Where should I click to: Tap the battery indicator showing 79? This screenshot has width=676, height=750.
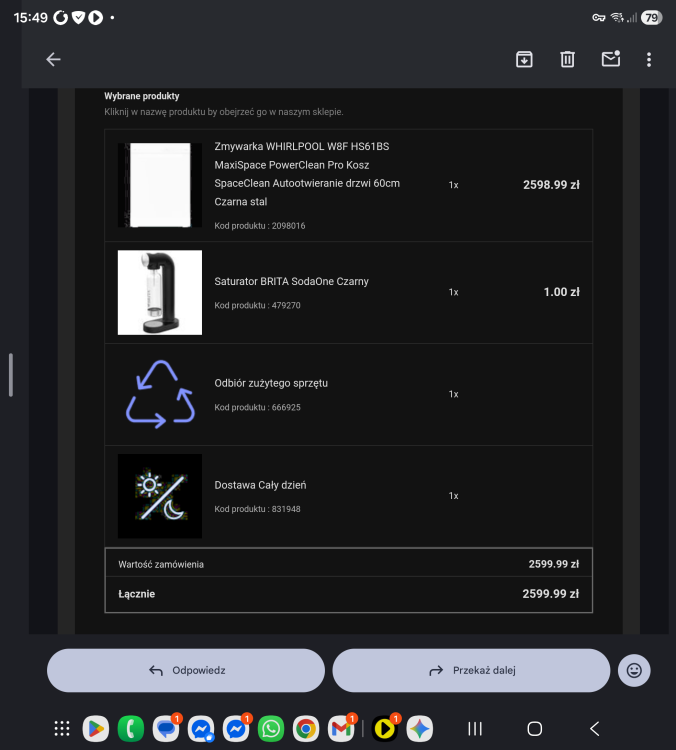pos(652,18)
